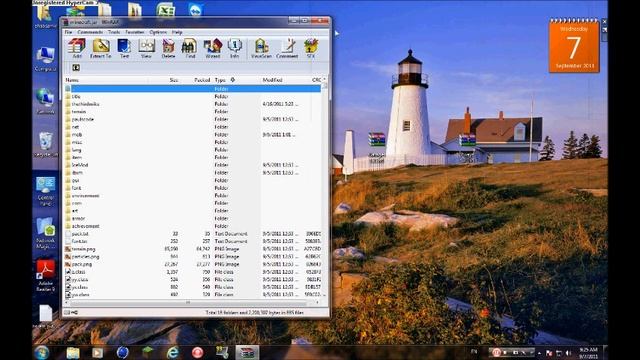
Task: Select the 'armor' folder row
Action: coord(193,218)
